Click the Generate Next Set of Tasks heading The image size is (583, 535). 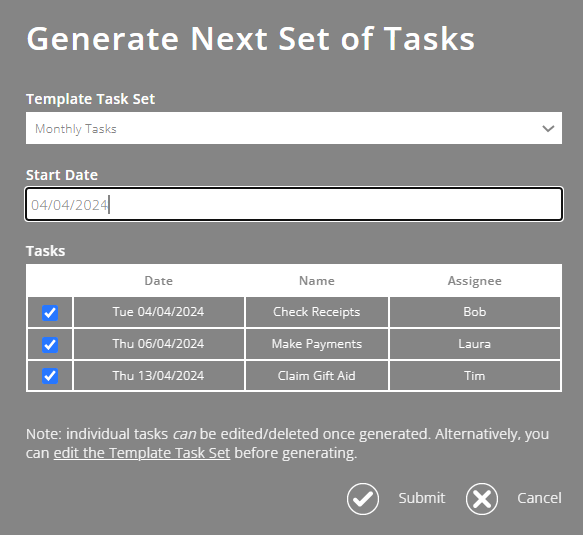pyautogui.click(x=251, y=39)
